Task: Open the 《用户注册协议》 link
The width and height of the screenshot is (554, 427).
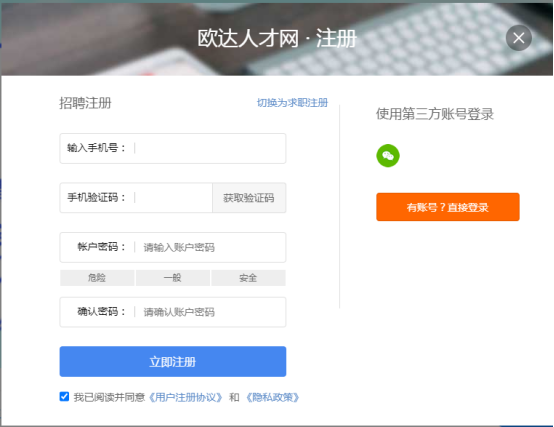Action: pos(185,397)
